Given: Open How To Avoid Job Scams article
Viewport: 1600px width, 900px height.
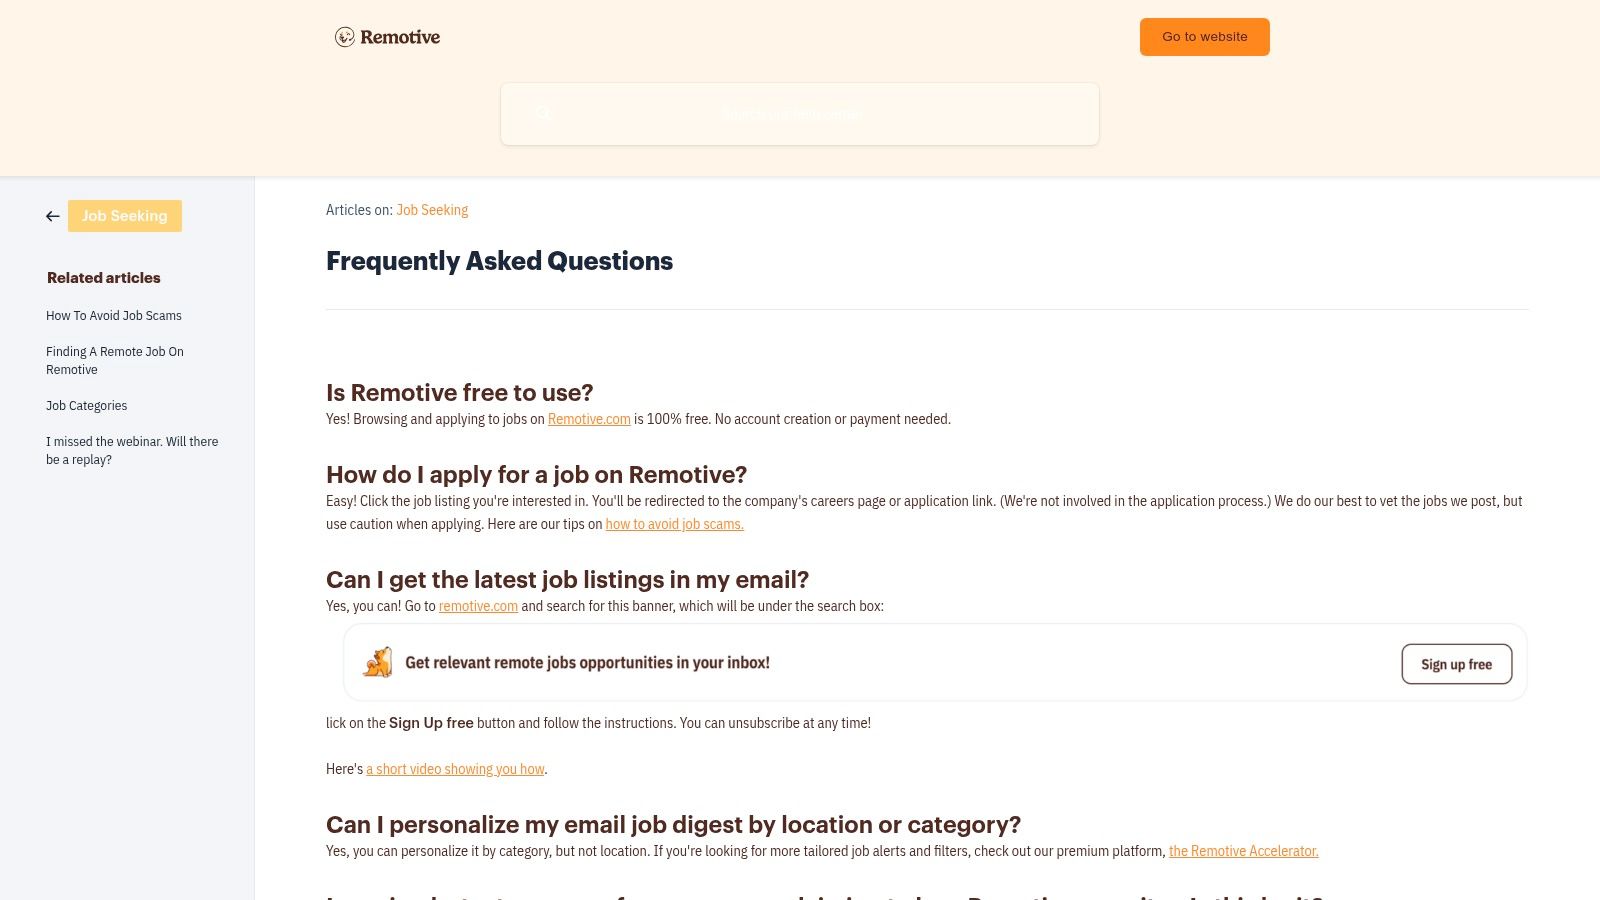Looking at the screenshot, I should (x=114, y=316).
